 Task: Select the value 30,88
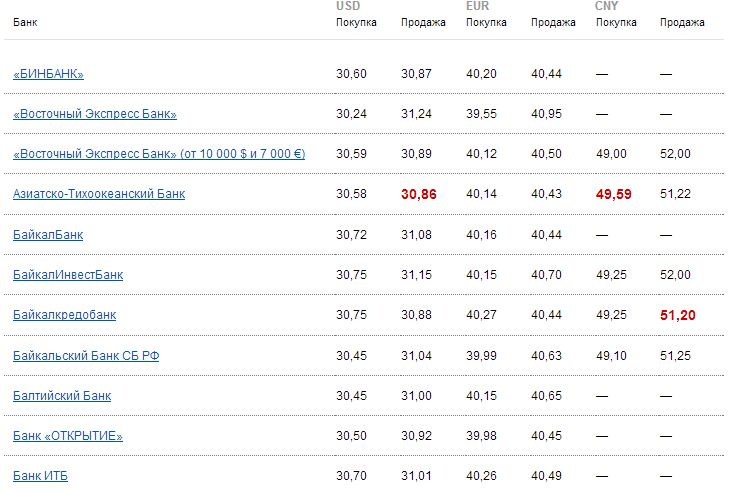(x=416, y=315)
